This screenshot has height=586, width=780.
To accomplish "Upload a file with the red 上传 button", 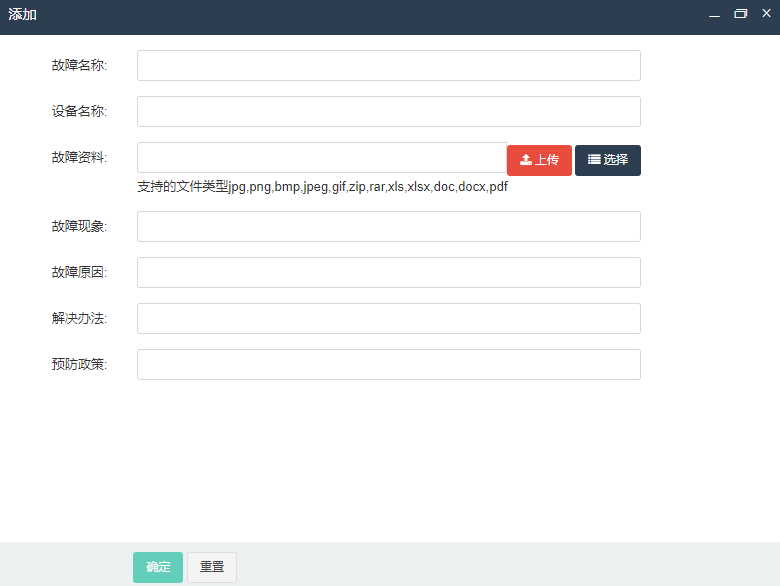I will click(539, 160).
